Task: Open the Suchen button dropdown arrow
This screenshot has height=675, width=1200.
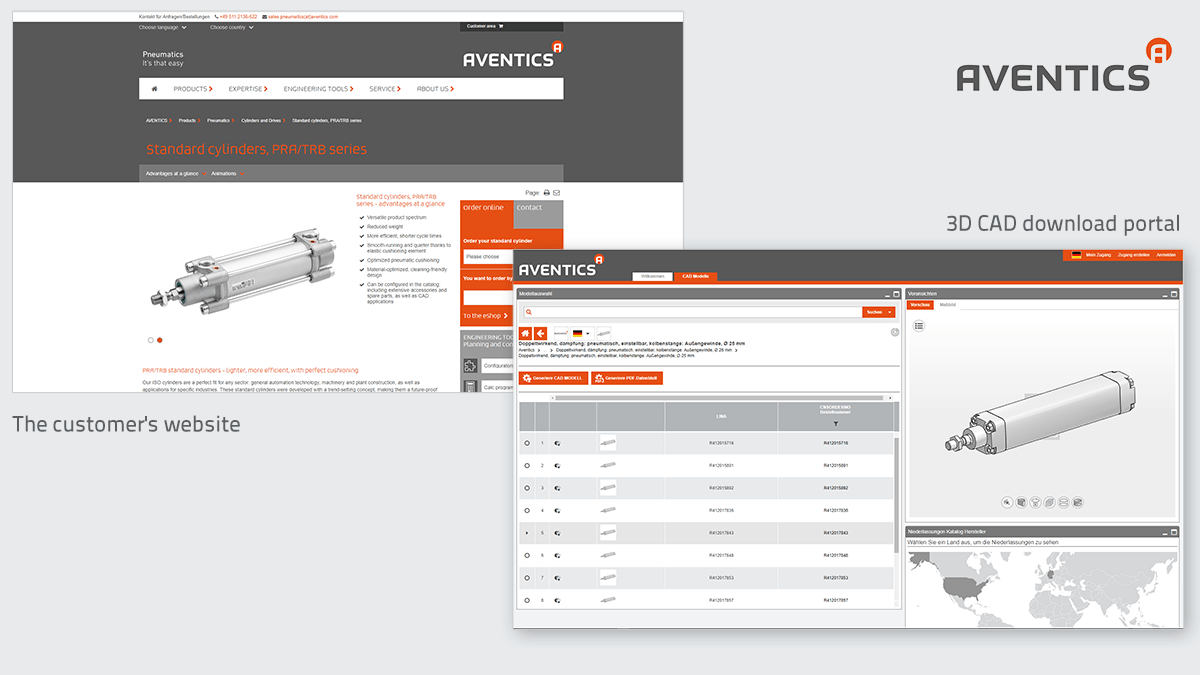Action: (x=889, y=310)
